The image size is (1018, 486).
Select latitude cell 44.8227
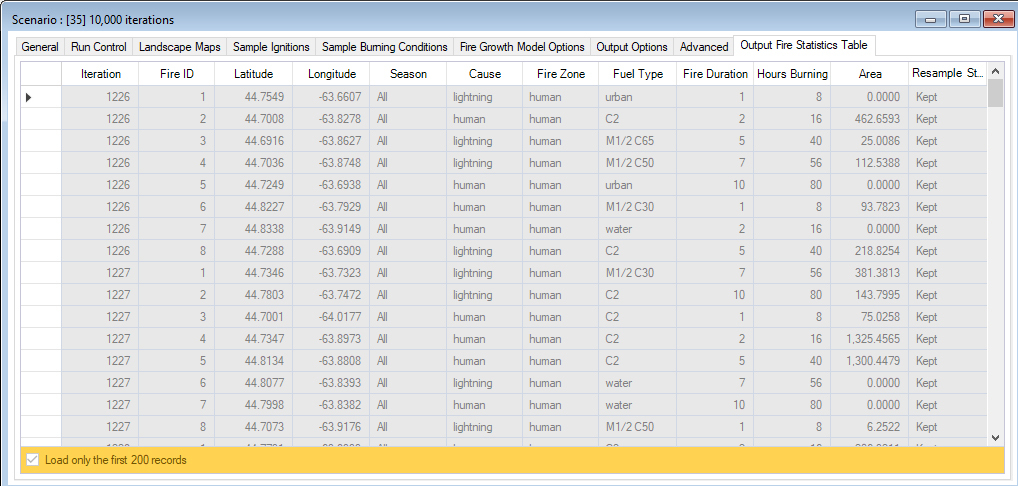pos(254,207)
